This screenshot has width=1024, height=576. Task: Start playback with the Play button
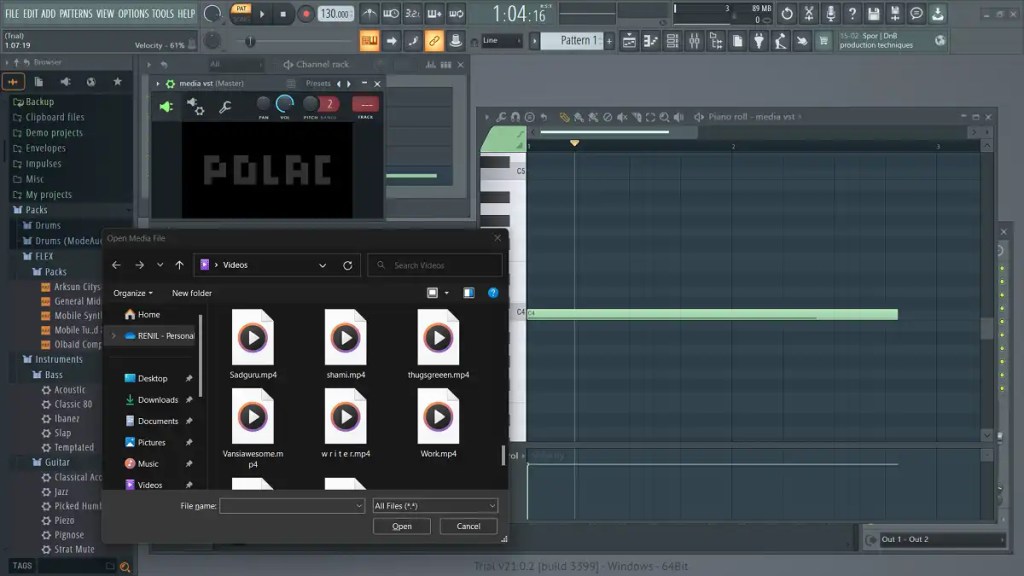(x=262, y=14)
